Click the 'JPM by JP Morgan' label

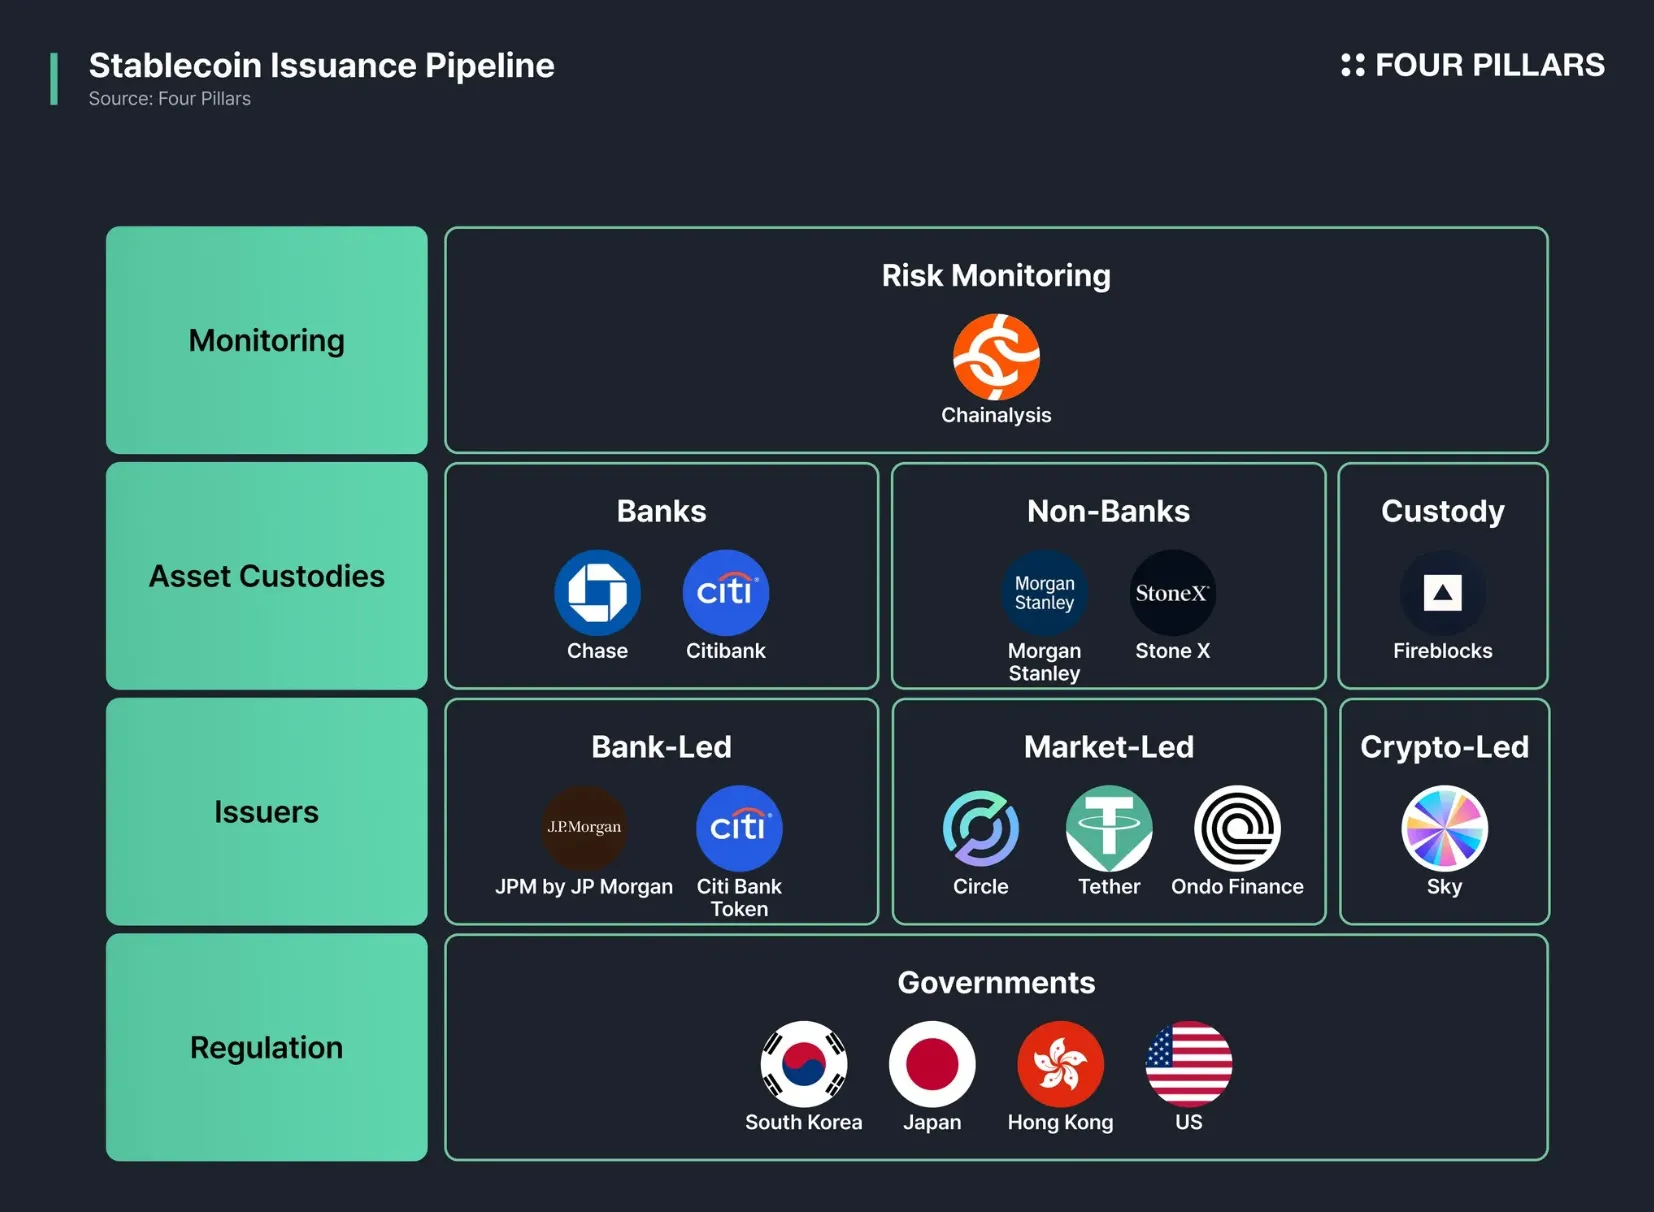coord(584,887)
